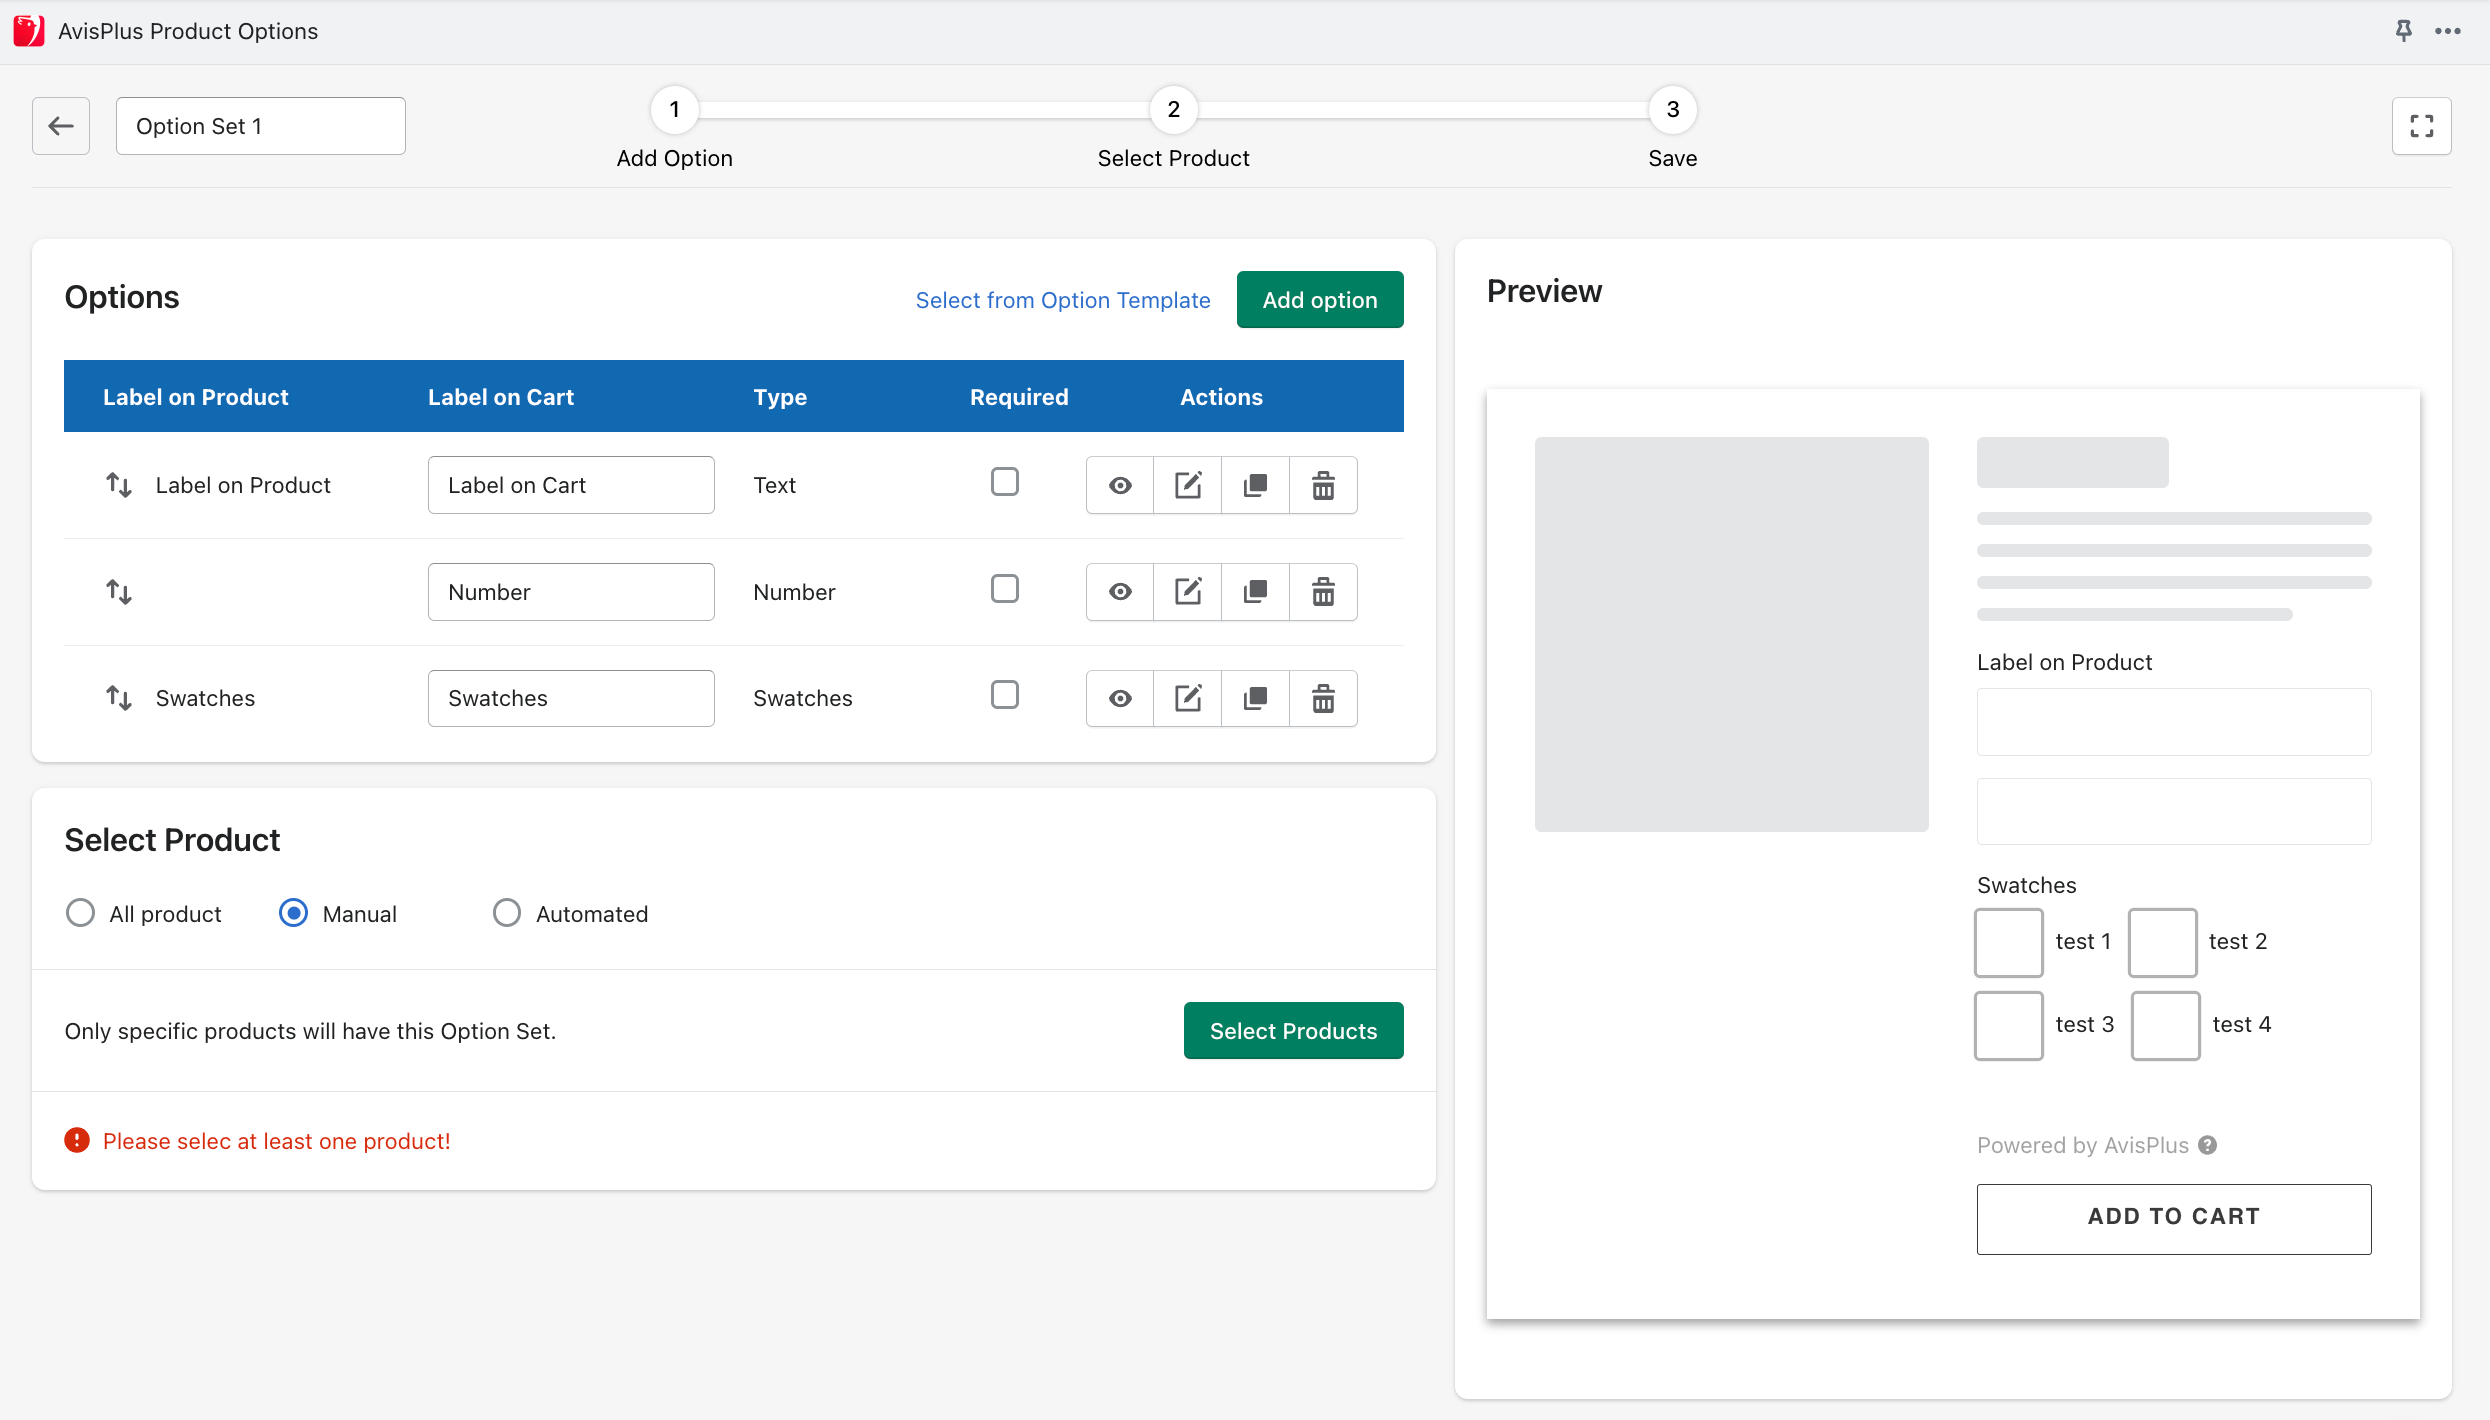Switch product selection to Automated
Screen dimensions: 2490x1420
point(507,912)
